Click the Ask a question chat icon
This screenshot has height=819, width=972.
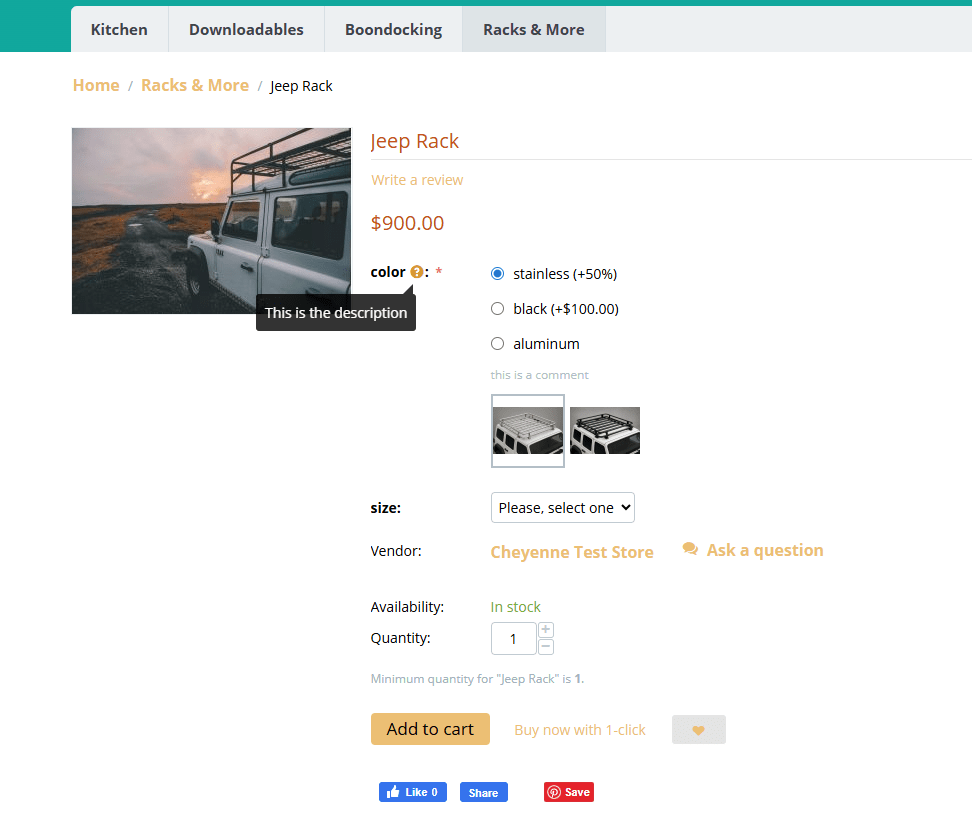click(690, 549)
